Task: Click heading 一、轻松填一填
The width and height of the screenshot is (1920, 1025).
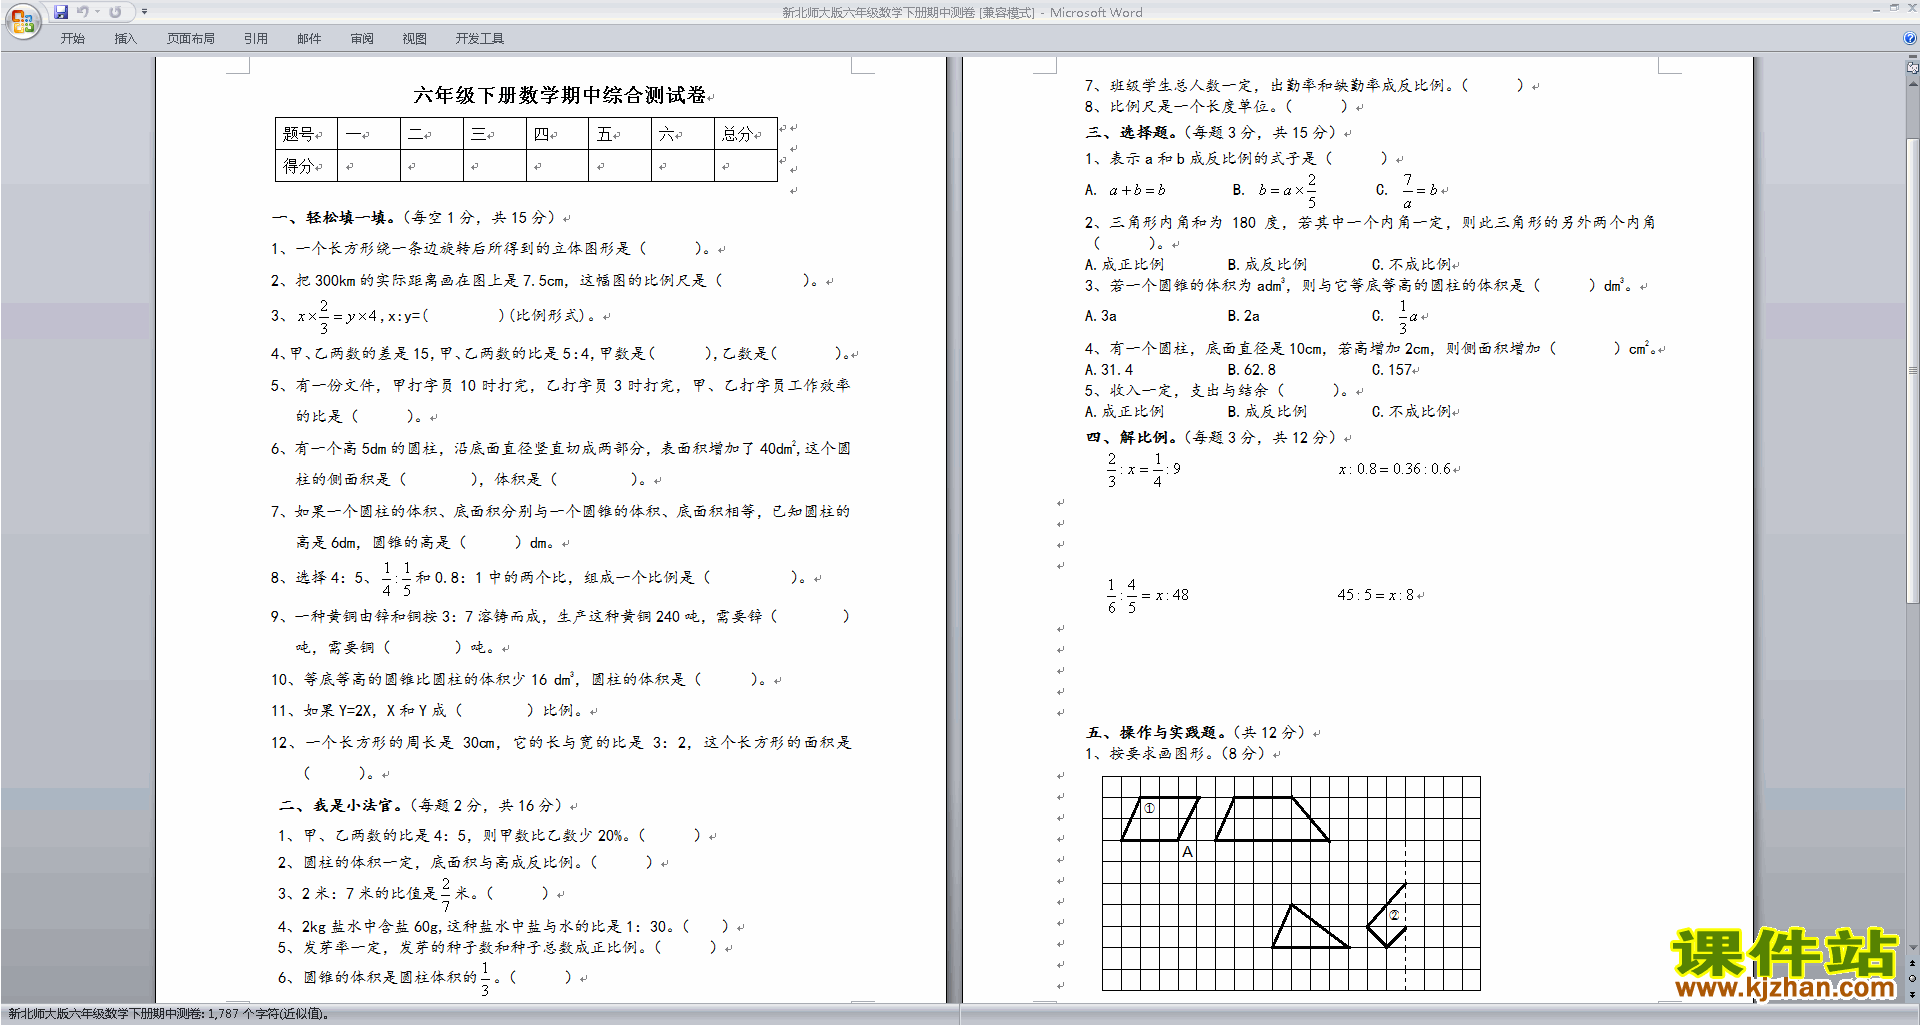Action: (333, 217)
